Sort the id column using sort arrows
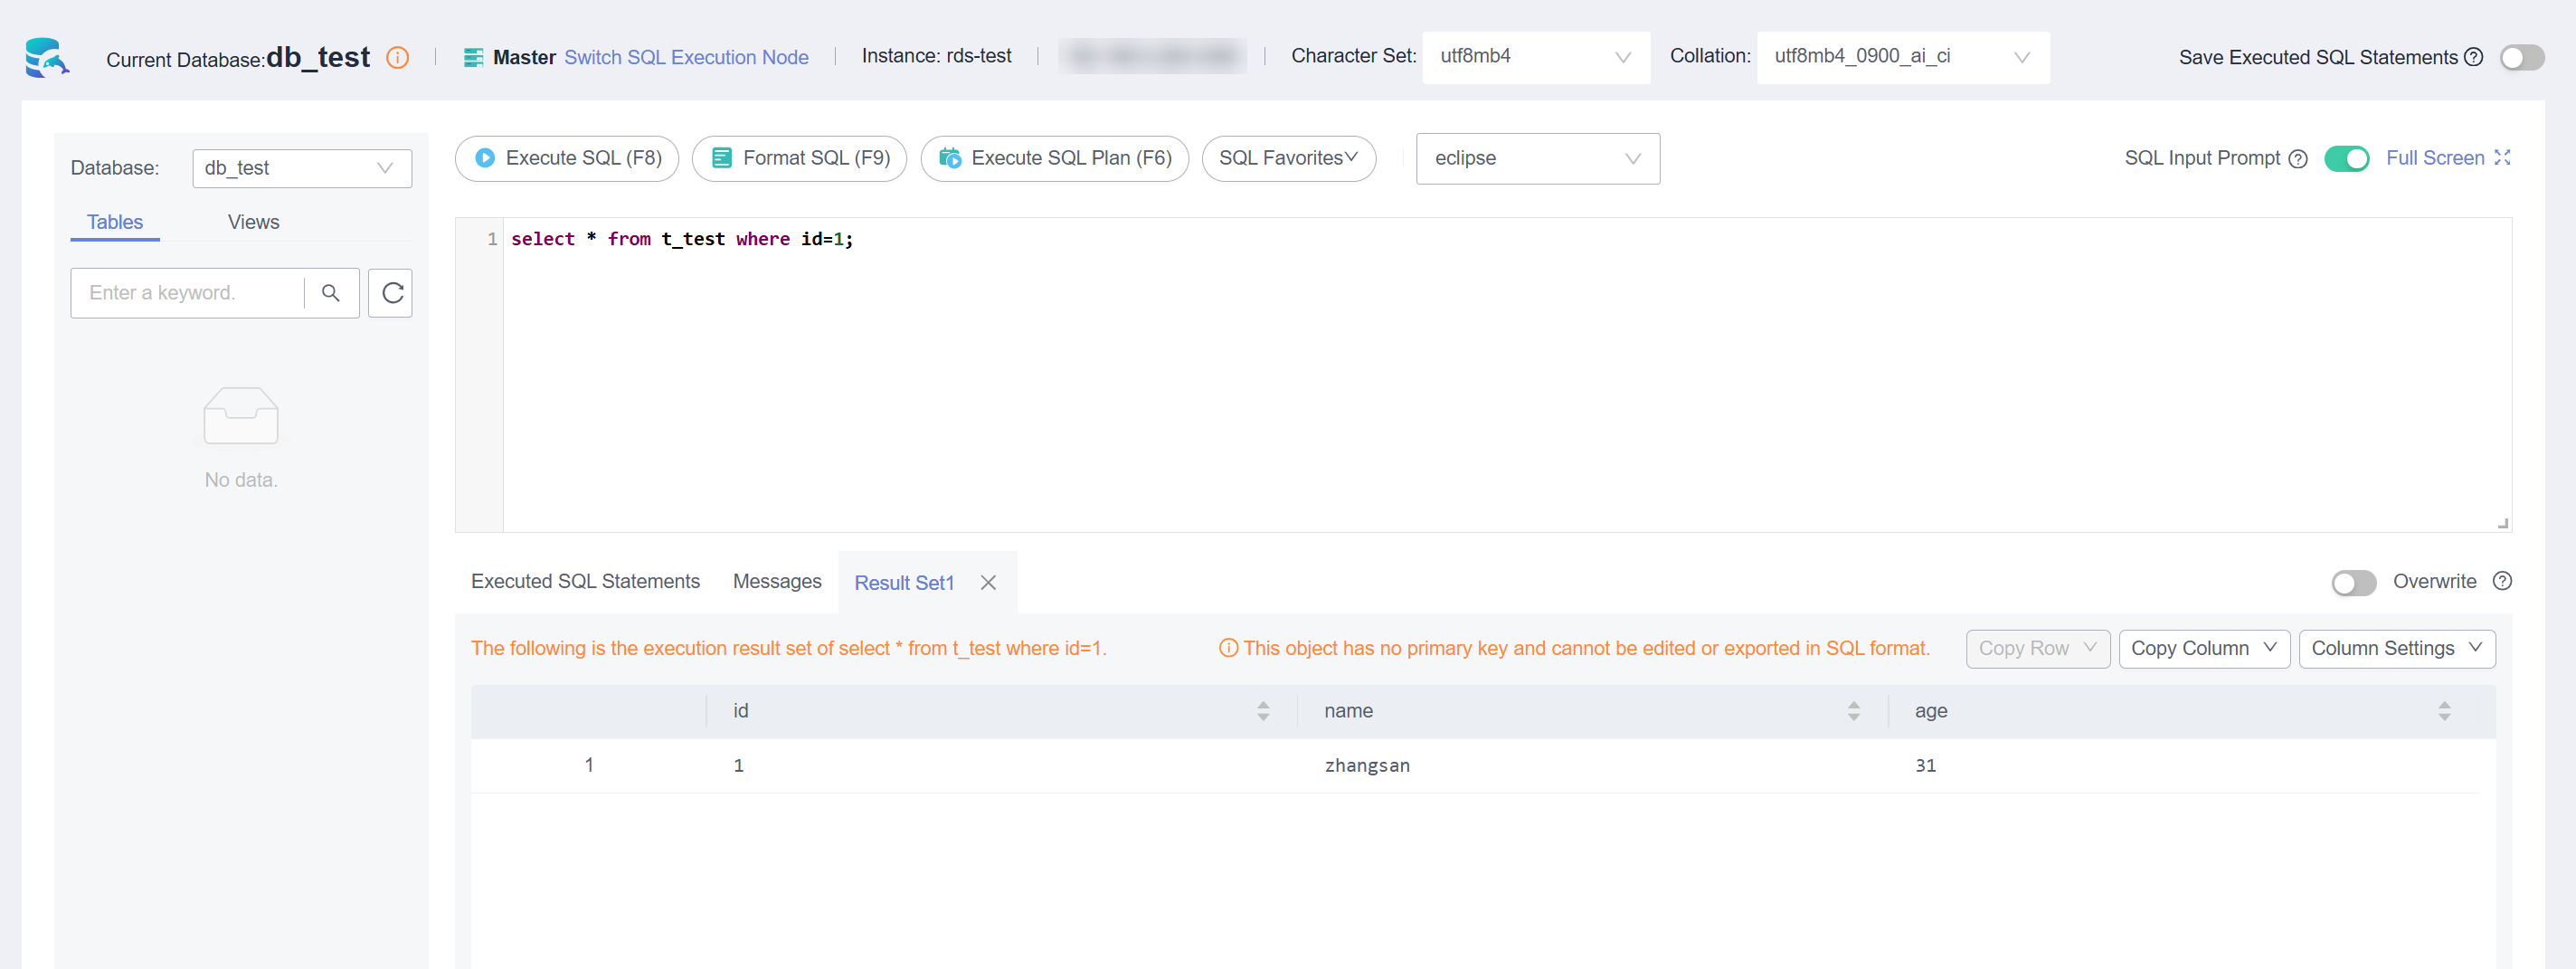The image size is (2576, 969). pyautogui.click(x=1263, y=711)
